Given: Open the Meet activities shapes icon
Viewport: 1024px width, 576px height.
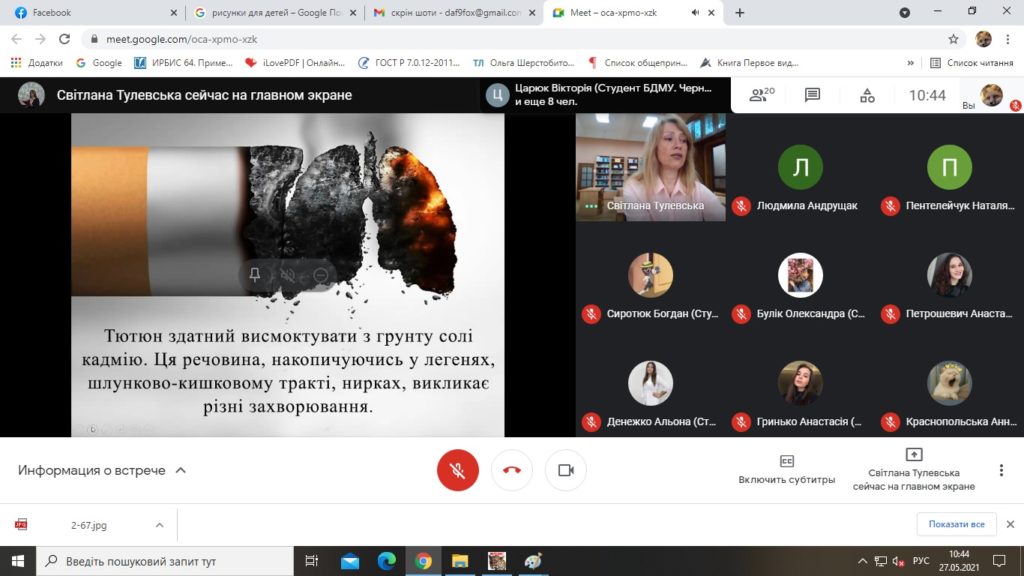Looking at the screenshot, I should (867, 95).
